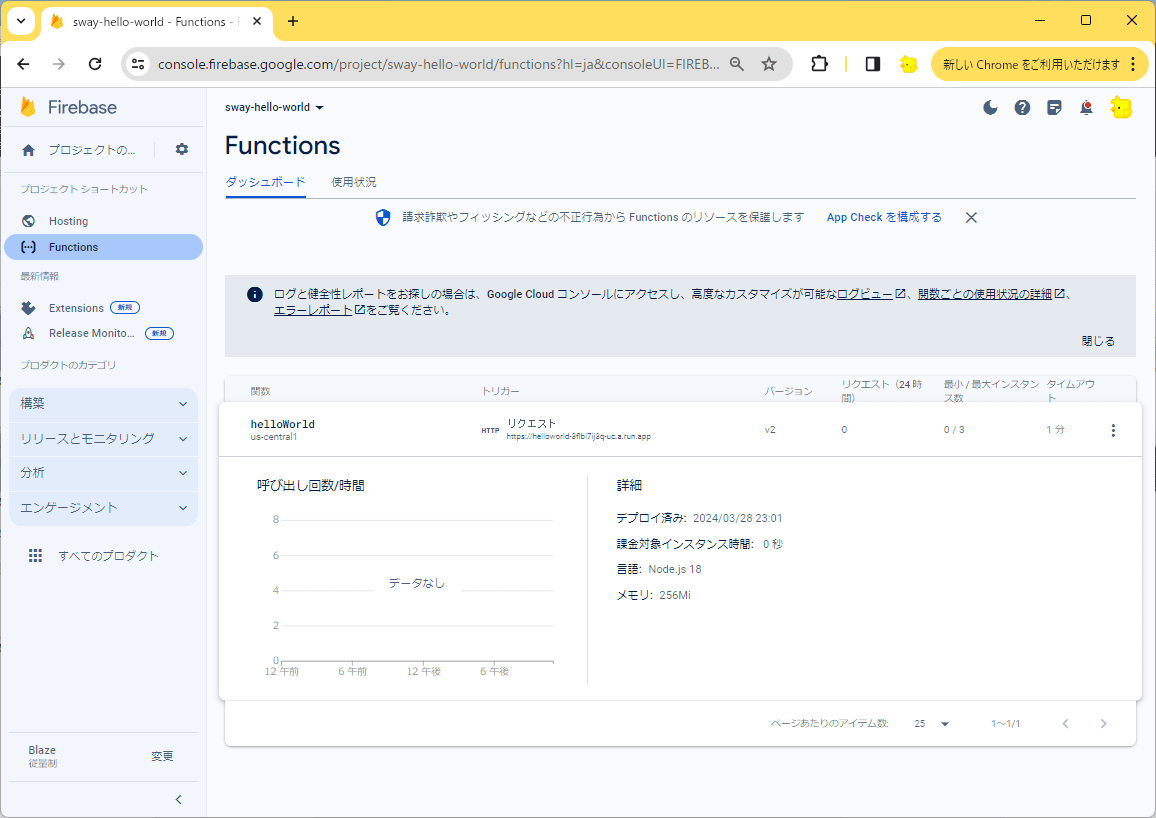
Task: Open the Firebase account avatar
Action: pyautogui.click(x=1121, y=108)
